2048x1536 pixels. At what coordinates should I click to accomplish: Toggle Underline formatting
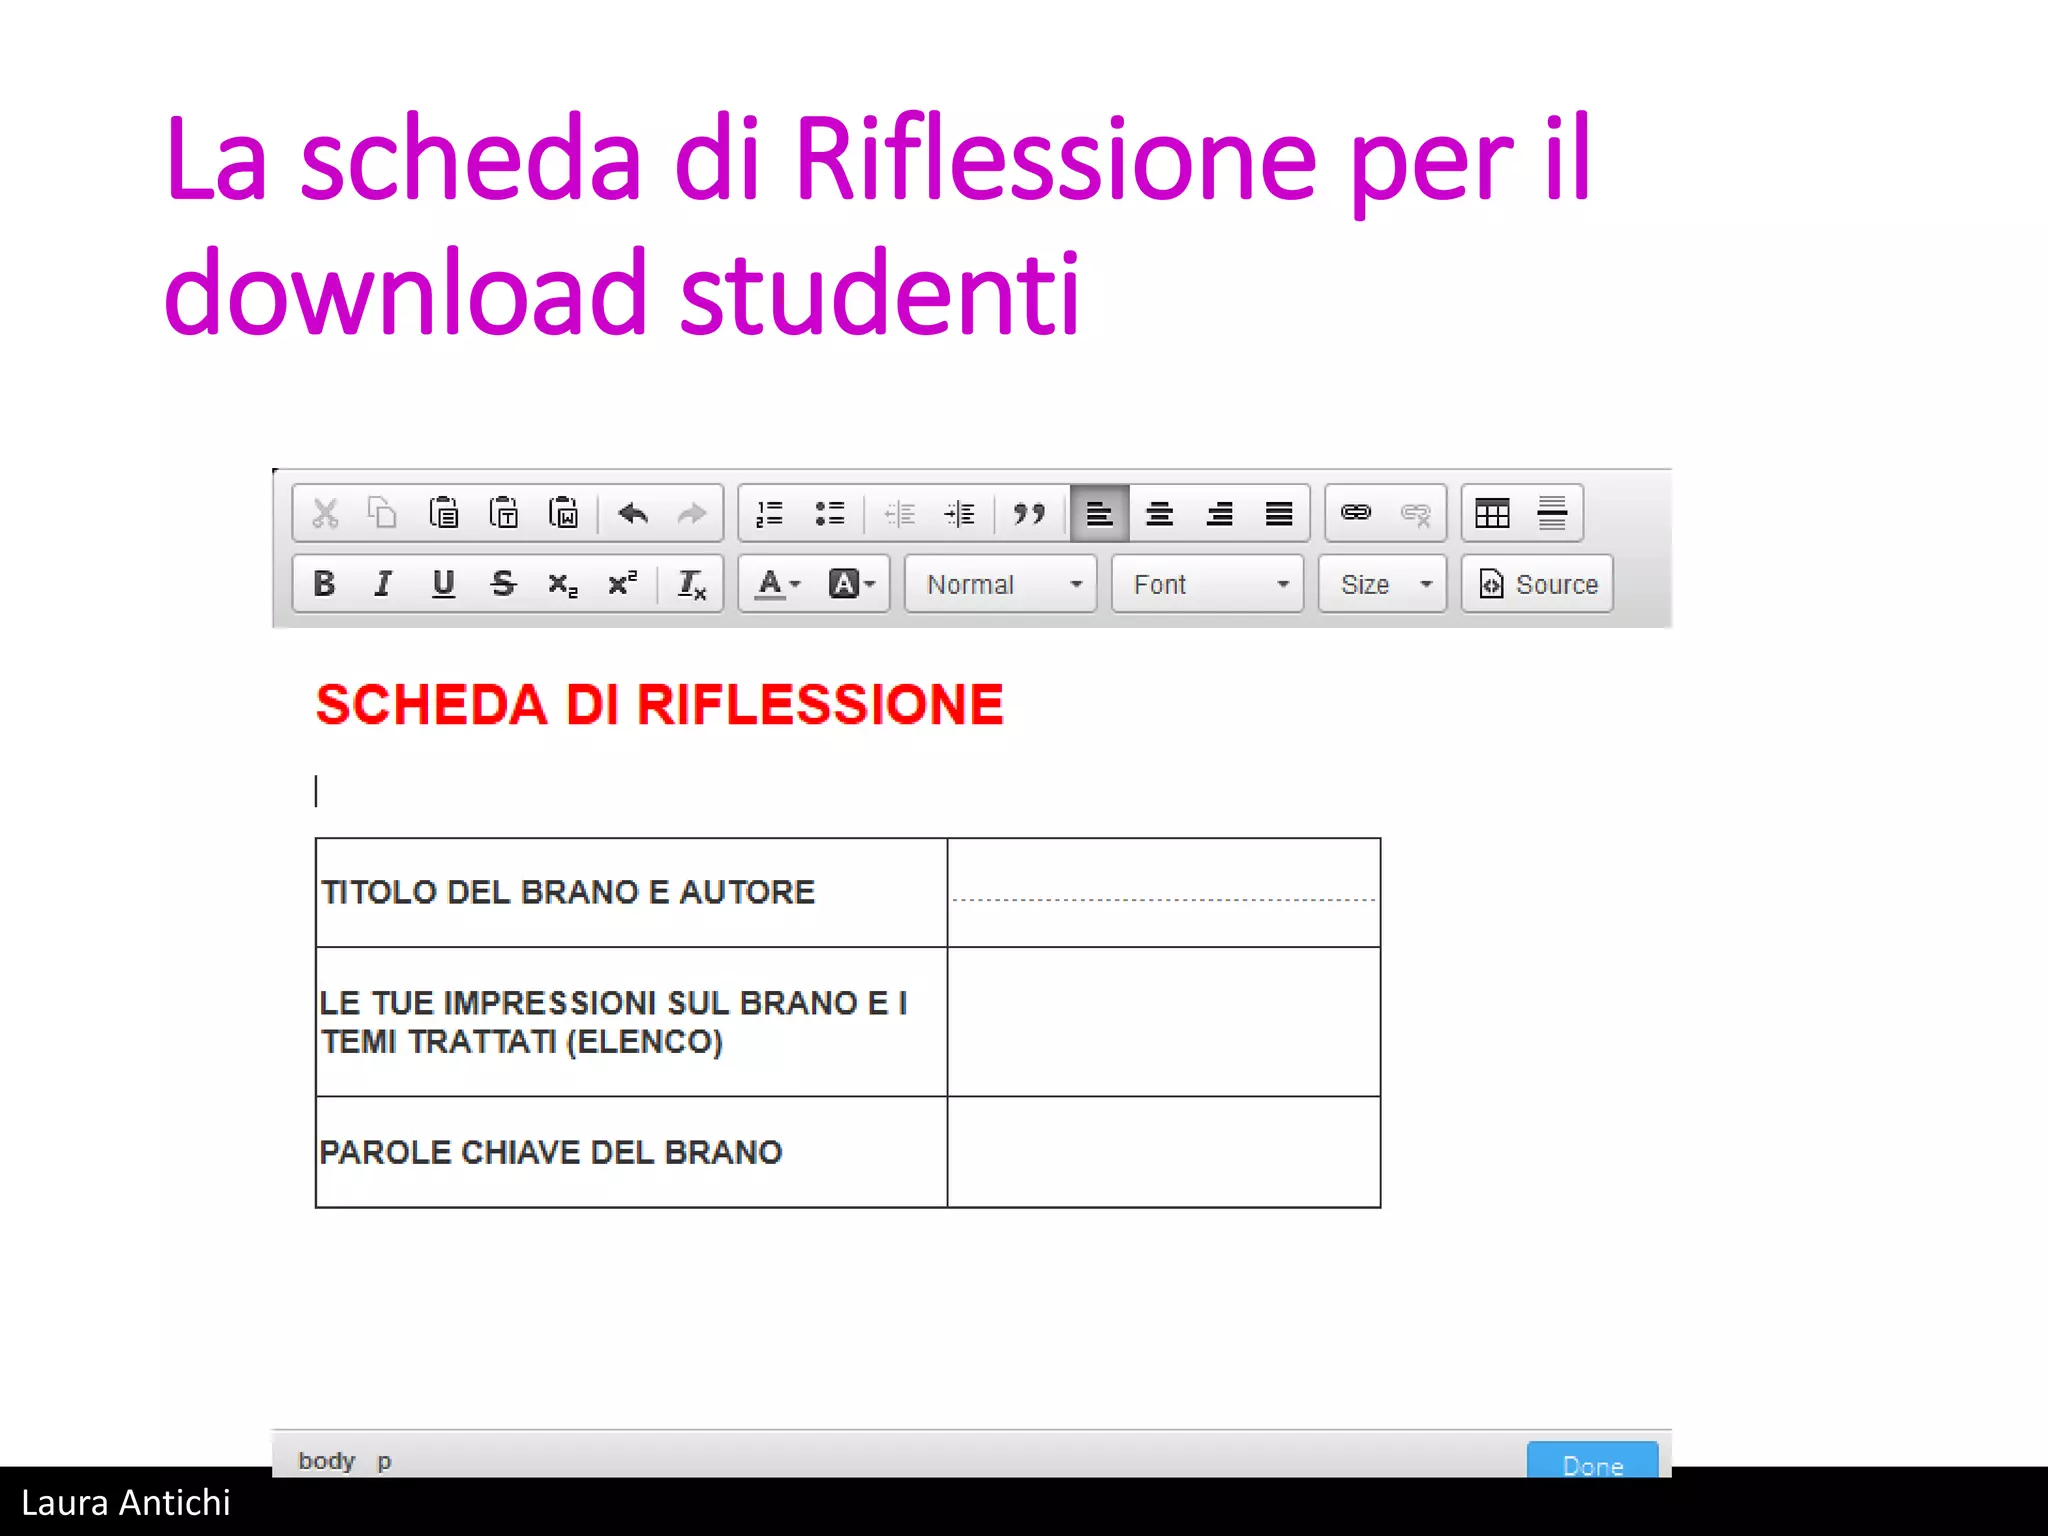pos(443,584)
